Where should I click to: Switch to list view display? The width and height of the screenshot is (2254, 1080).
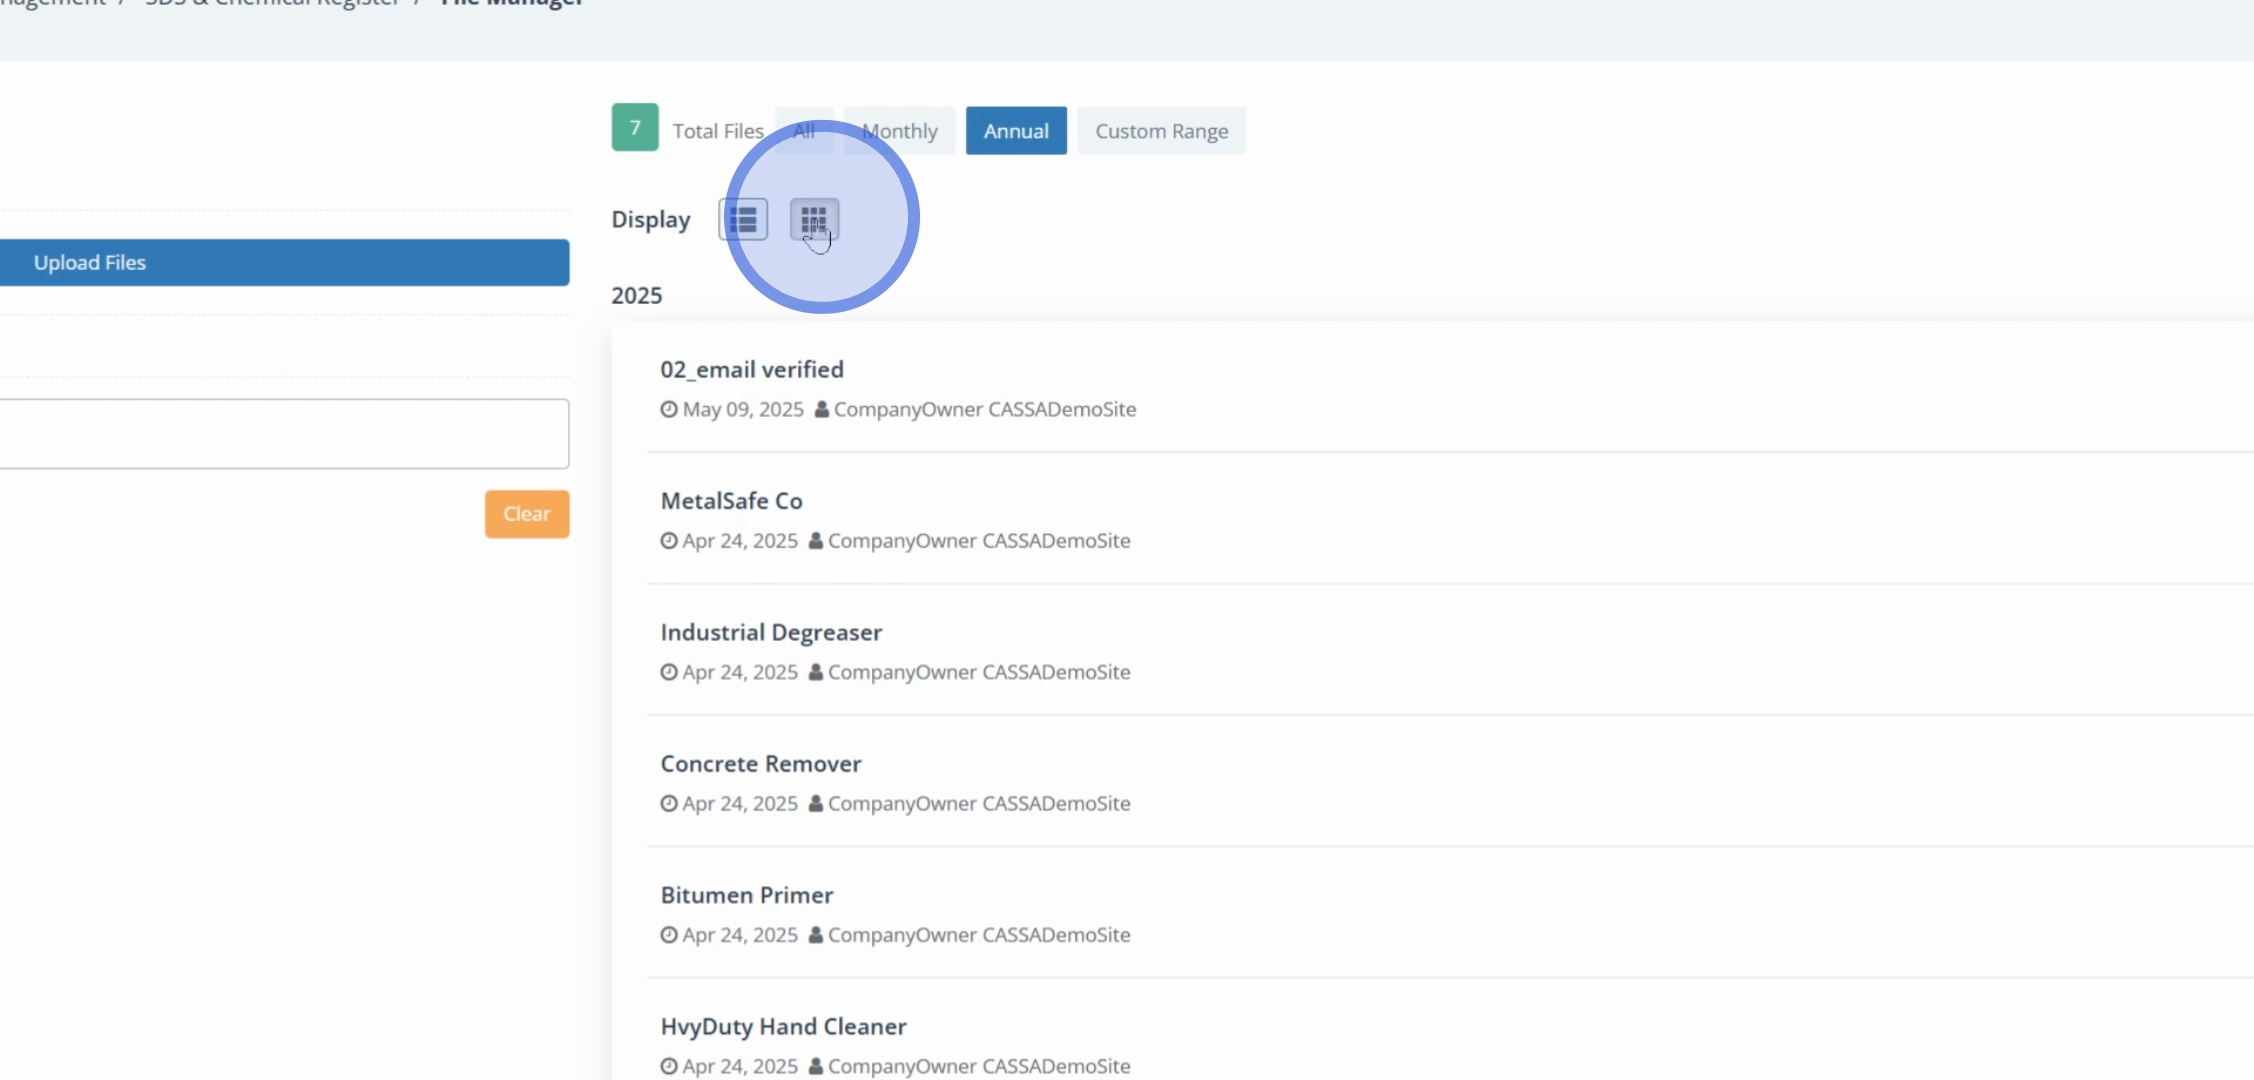[743, 220]
